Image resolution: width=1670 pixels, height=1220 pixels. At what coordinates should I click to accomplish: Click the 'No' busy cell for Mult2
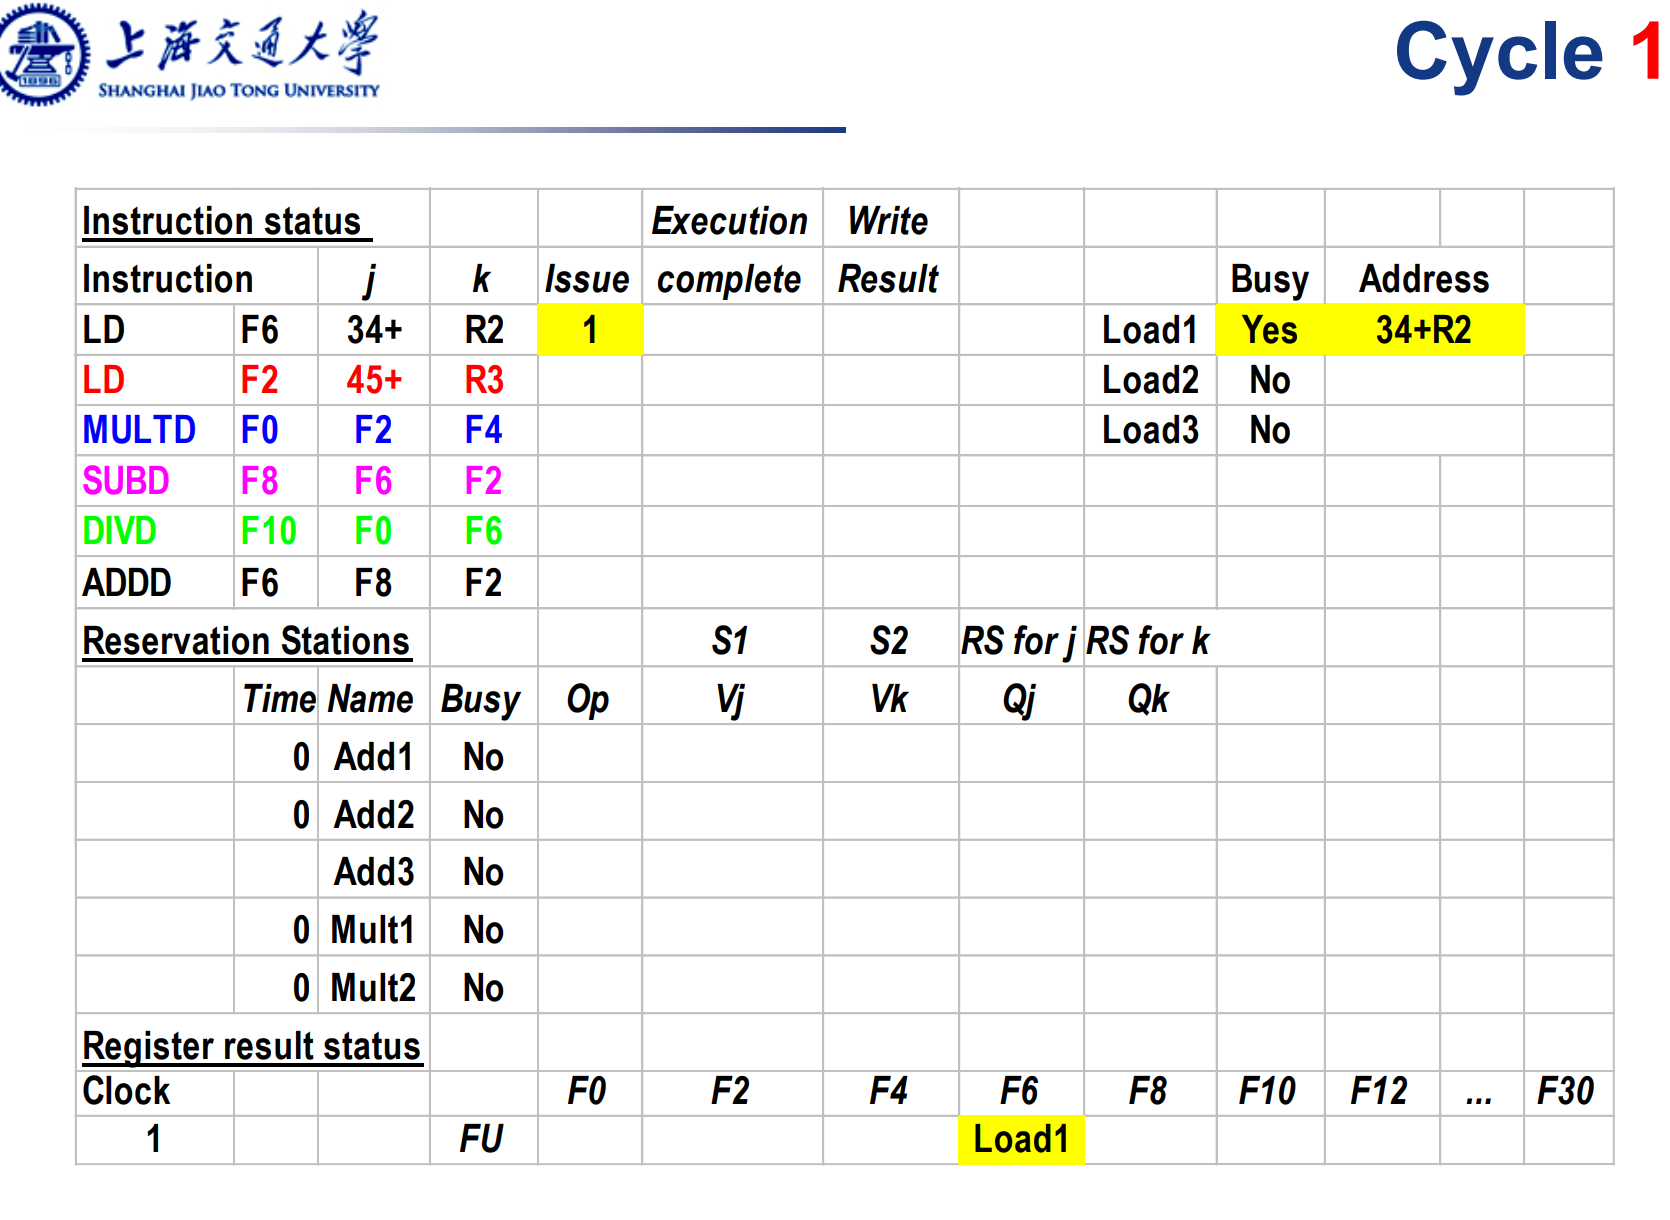[483, 988]
